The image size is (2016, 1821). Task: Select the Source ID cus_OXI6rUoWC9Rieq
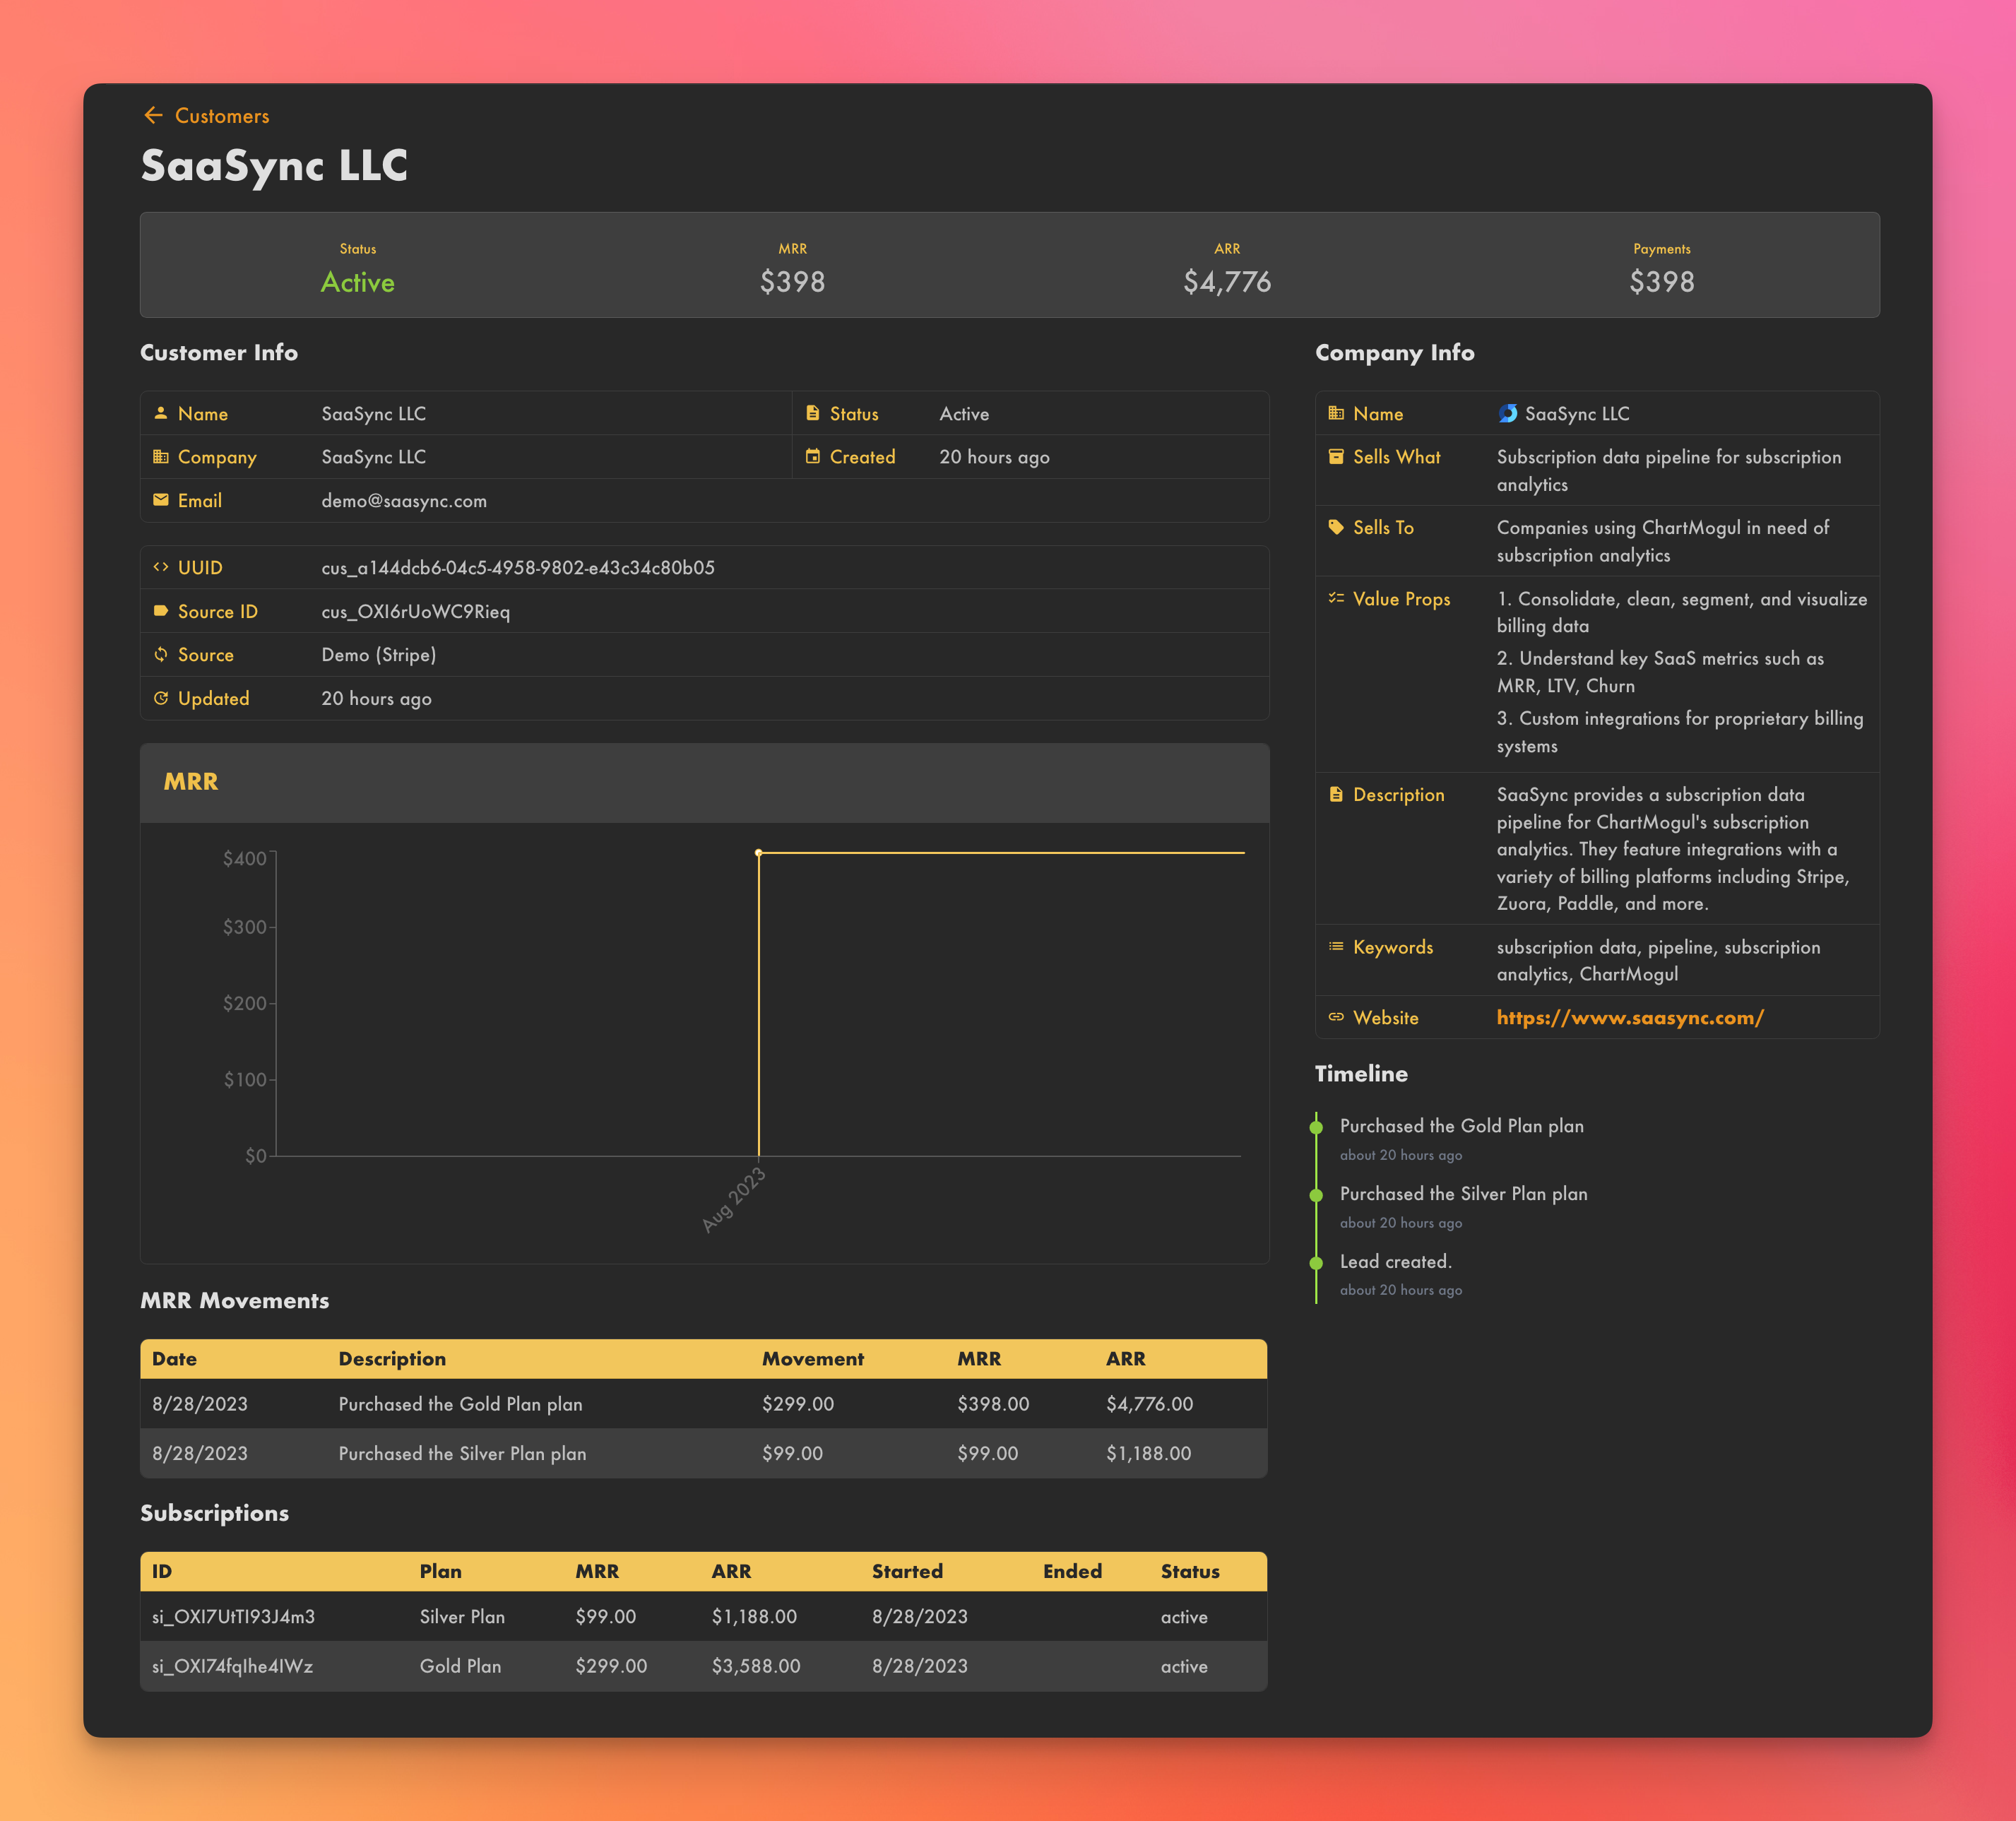[x=415, y=612]
